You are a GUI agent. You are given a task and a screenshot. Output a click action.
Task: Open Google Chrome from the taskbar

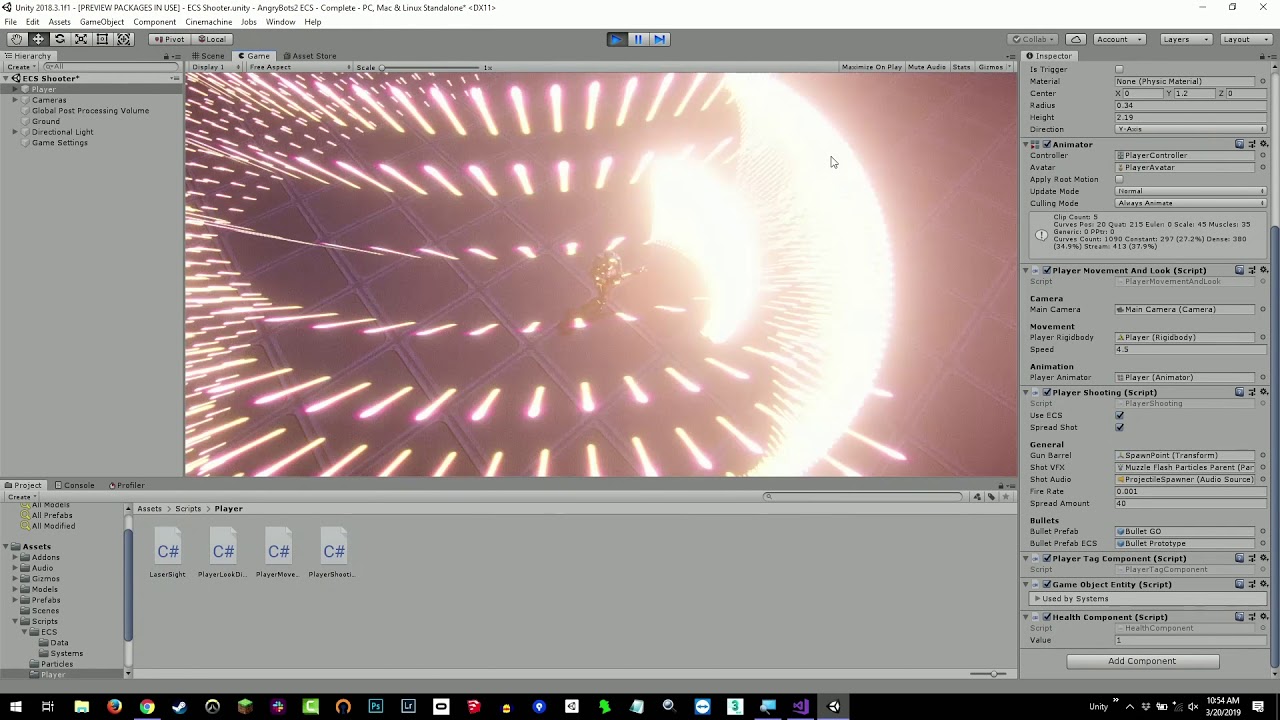(x=147, y=707)
